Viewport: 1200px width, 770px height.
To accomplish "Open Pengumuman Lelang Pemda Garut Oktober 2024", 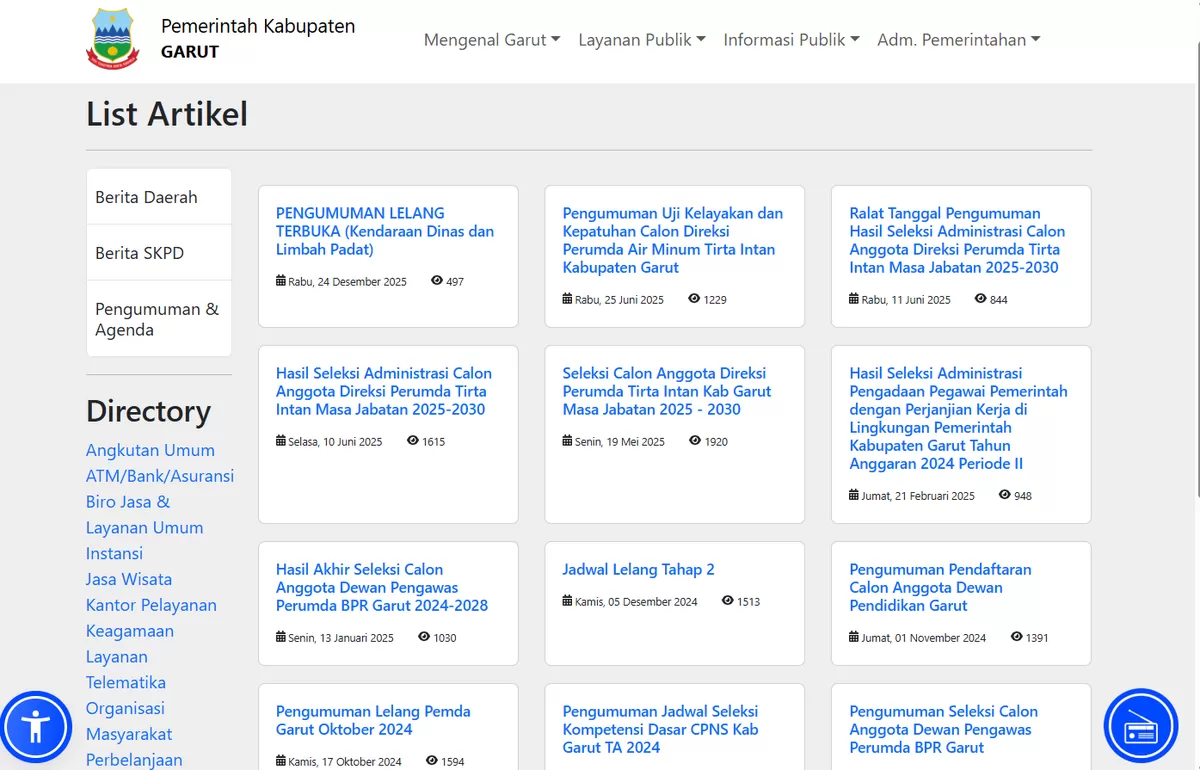I will 373,720.
